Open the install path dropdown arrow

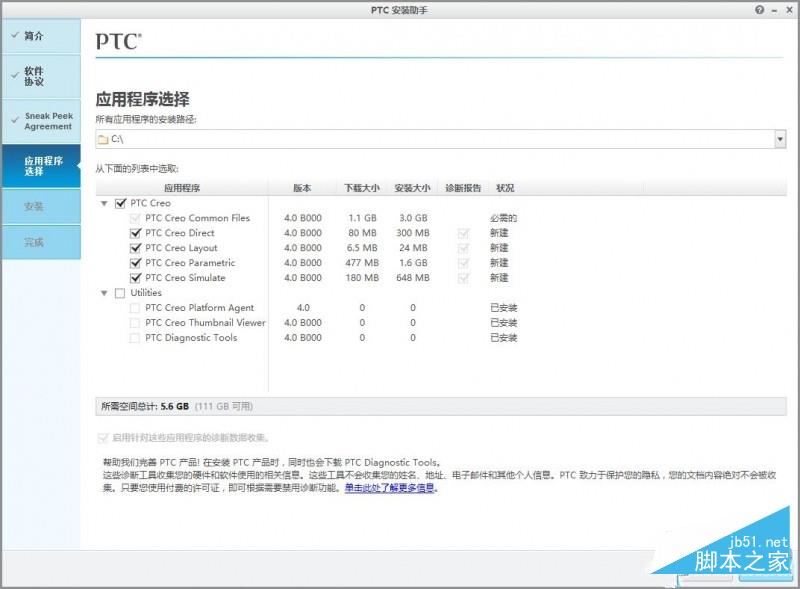[780, 139]
